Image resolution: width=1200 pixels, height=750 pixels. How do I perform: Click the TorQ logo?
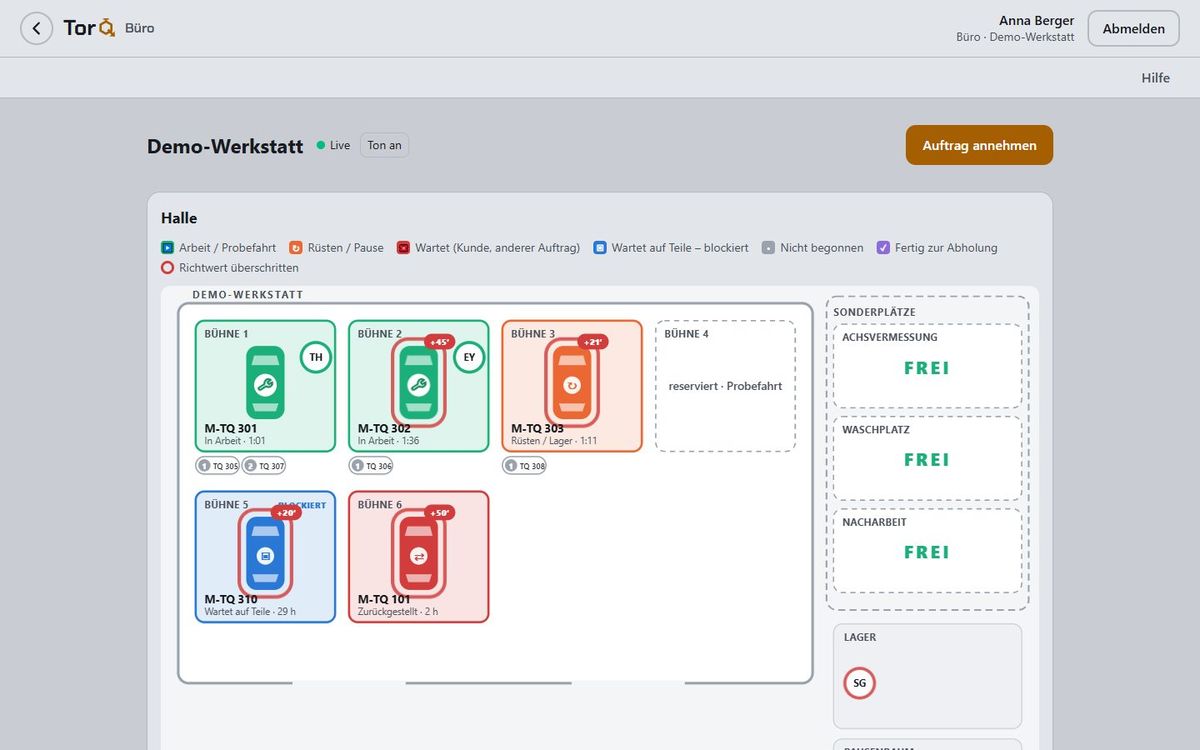click(90, 28)
